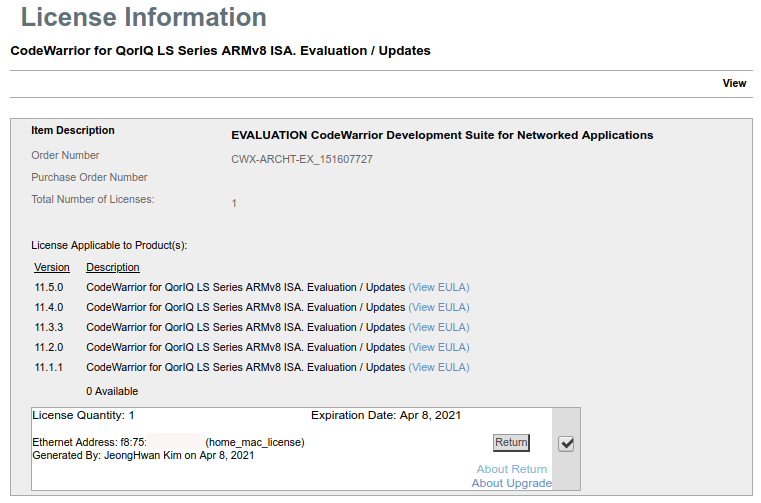
Task: Open View EULA for version 11.5.0
Action: coord(439,287)
